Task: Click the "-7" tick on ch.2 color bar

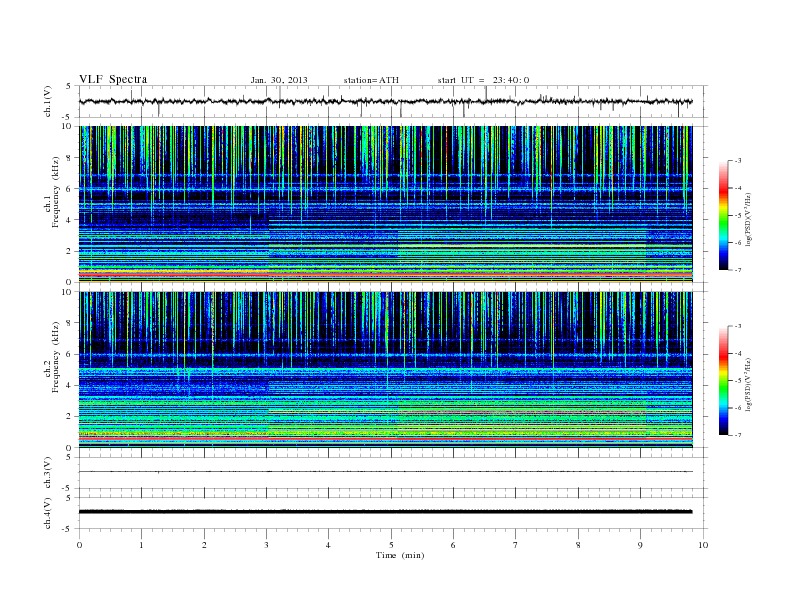Action: pos(737,435)
